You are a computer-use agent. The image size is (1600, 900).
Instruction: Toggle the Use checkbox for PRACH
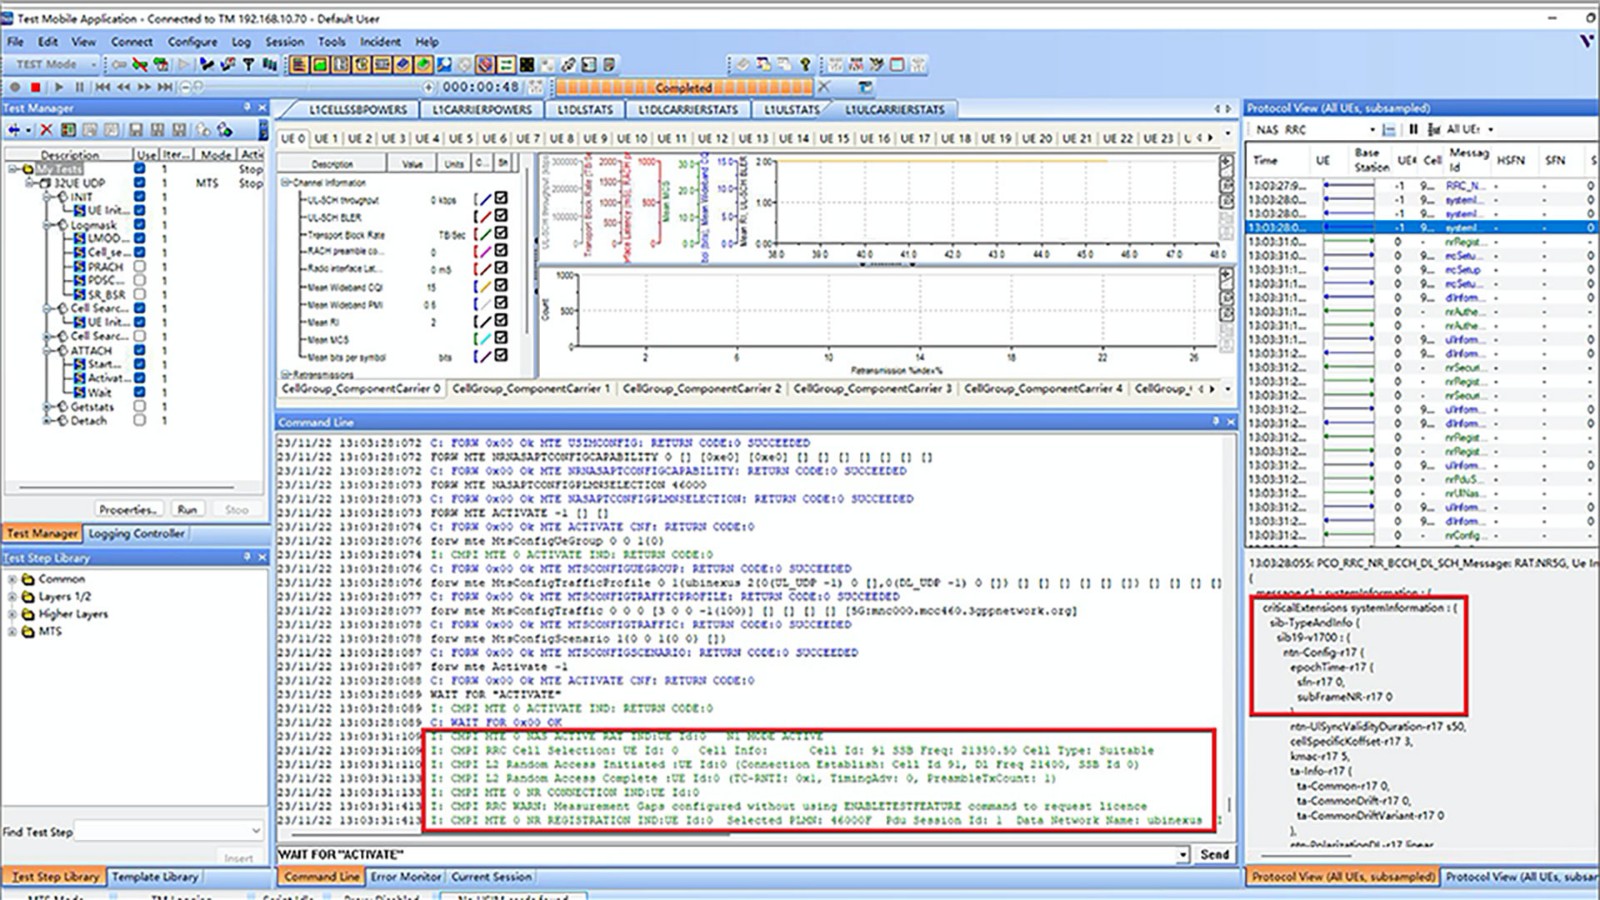pos(140,266)
